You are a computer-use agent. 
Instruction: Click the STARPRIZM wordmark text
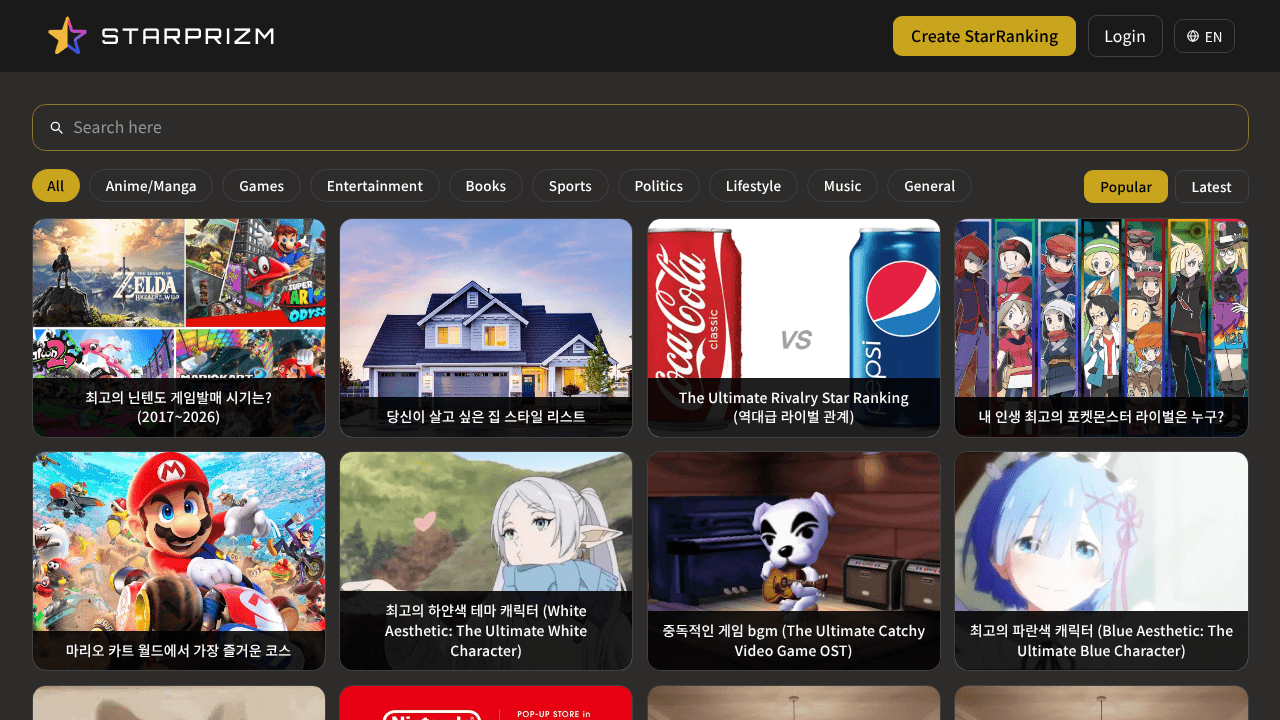click(x=188, y=36)
